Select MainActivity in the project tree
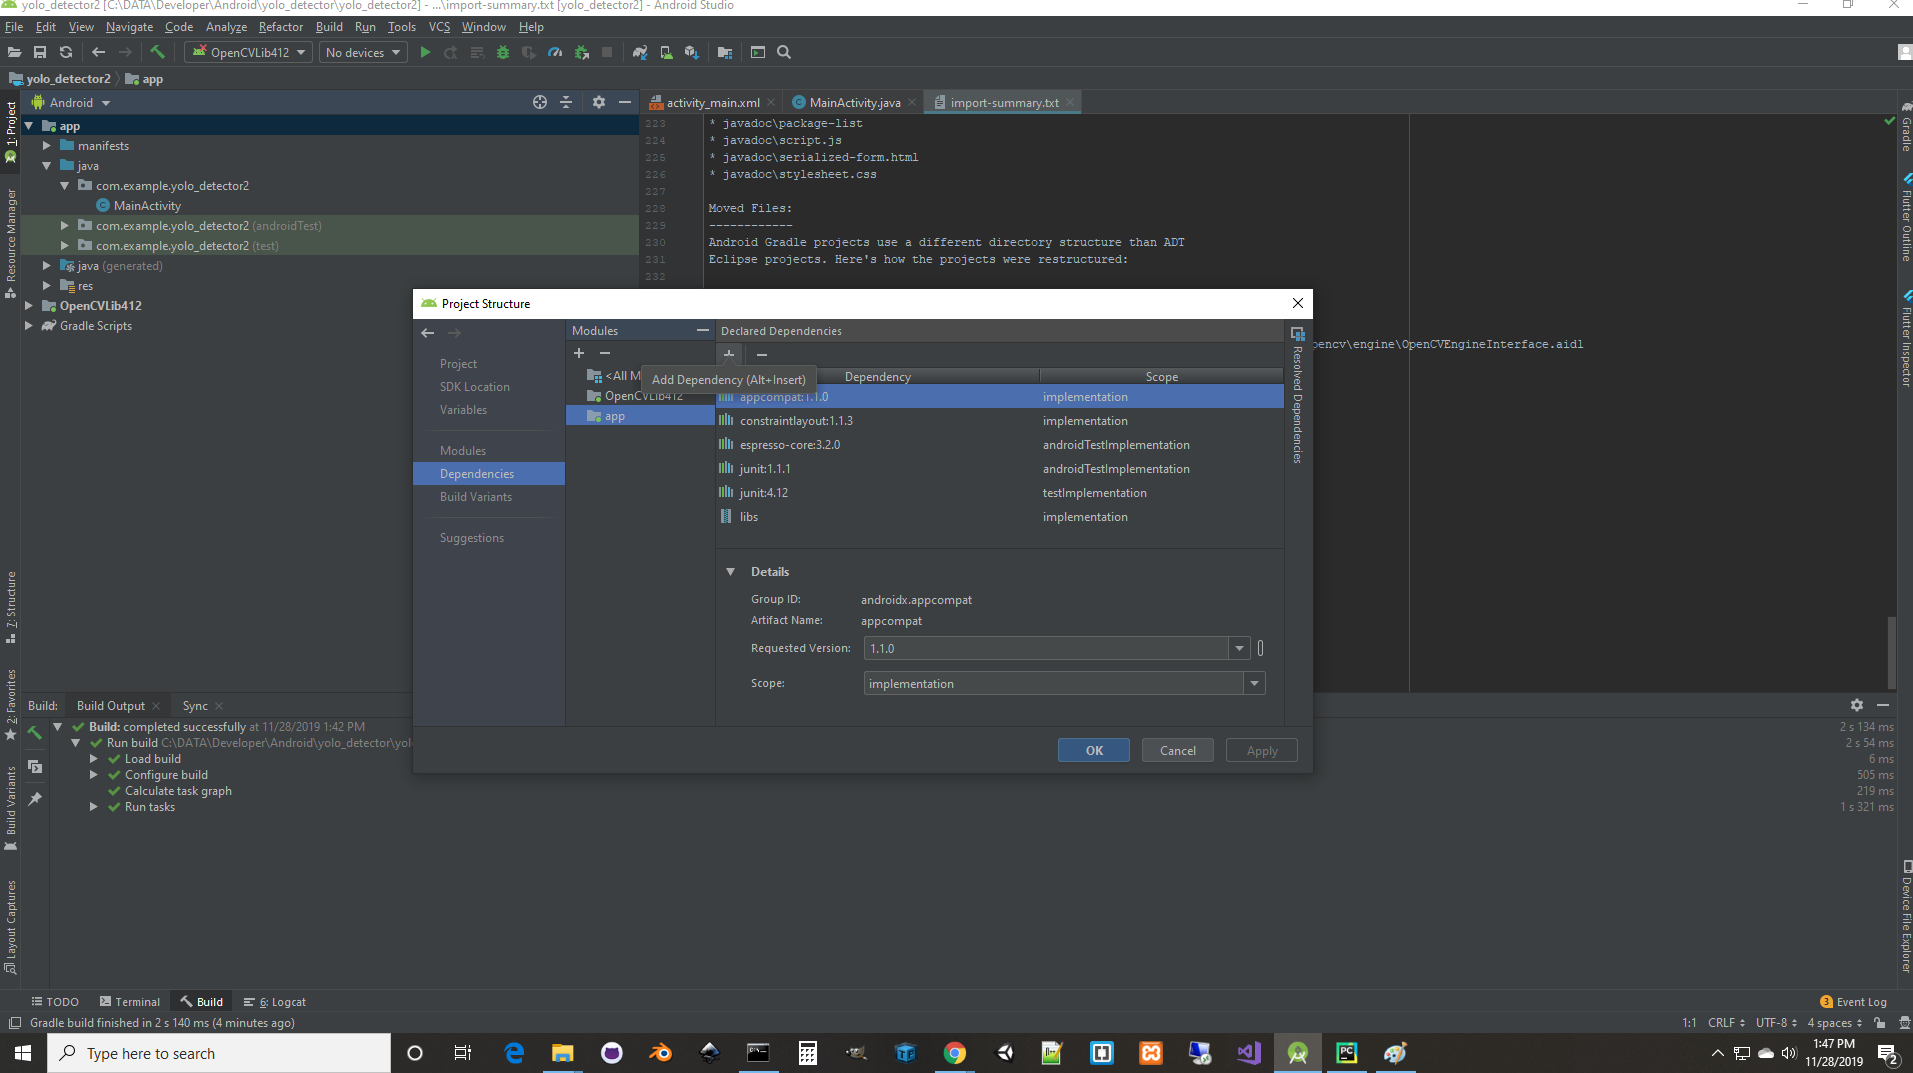Screen dimensions: 1913x1073 click(x=147, y=206)
